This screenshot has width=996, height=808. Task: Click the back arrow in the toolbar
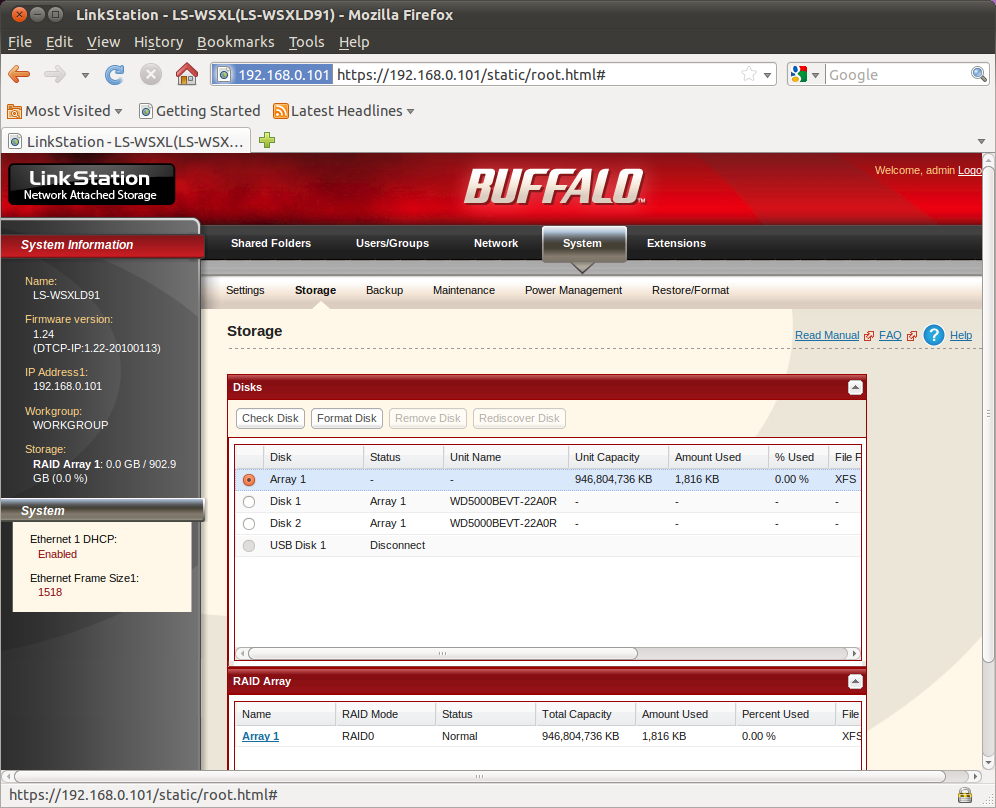(x=19, y=74)
